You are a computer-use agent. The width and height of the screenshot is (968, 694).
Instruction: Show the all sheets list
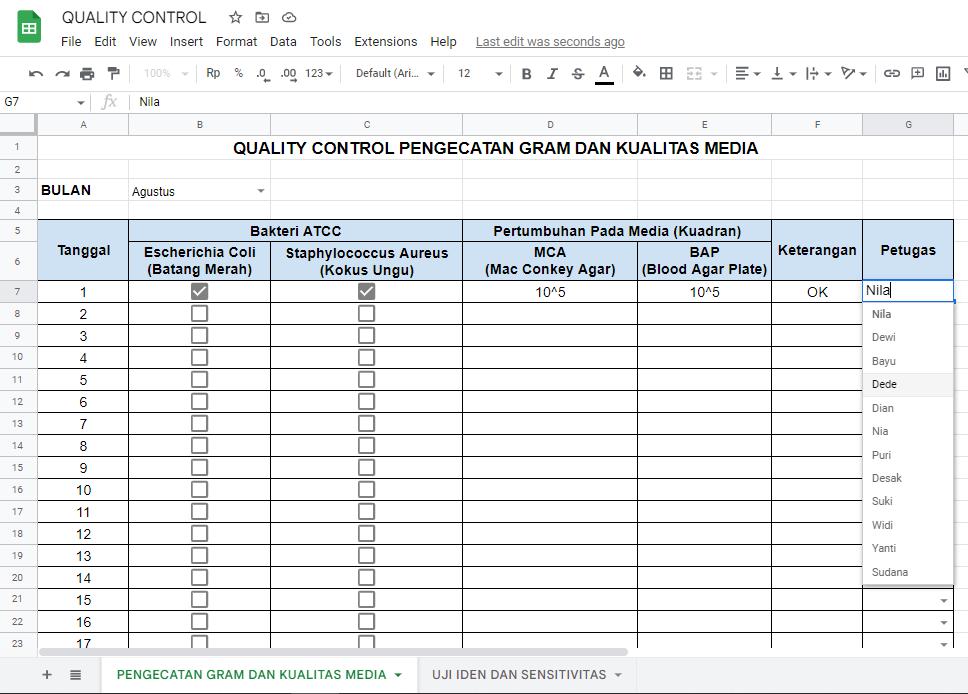75,675
